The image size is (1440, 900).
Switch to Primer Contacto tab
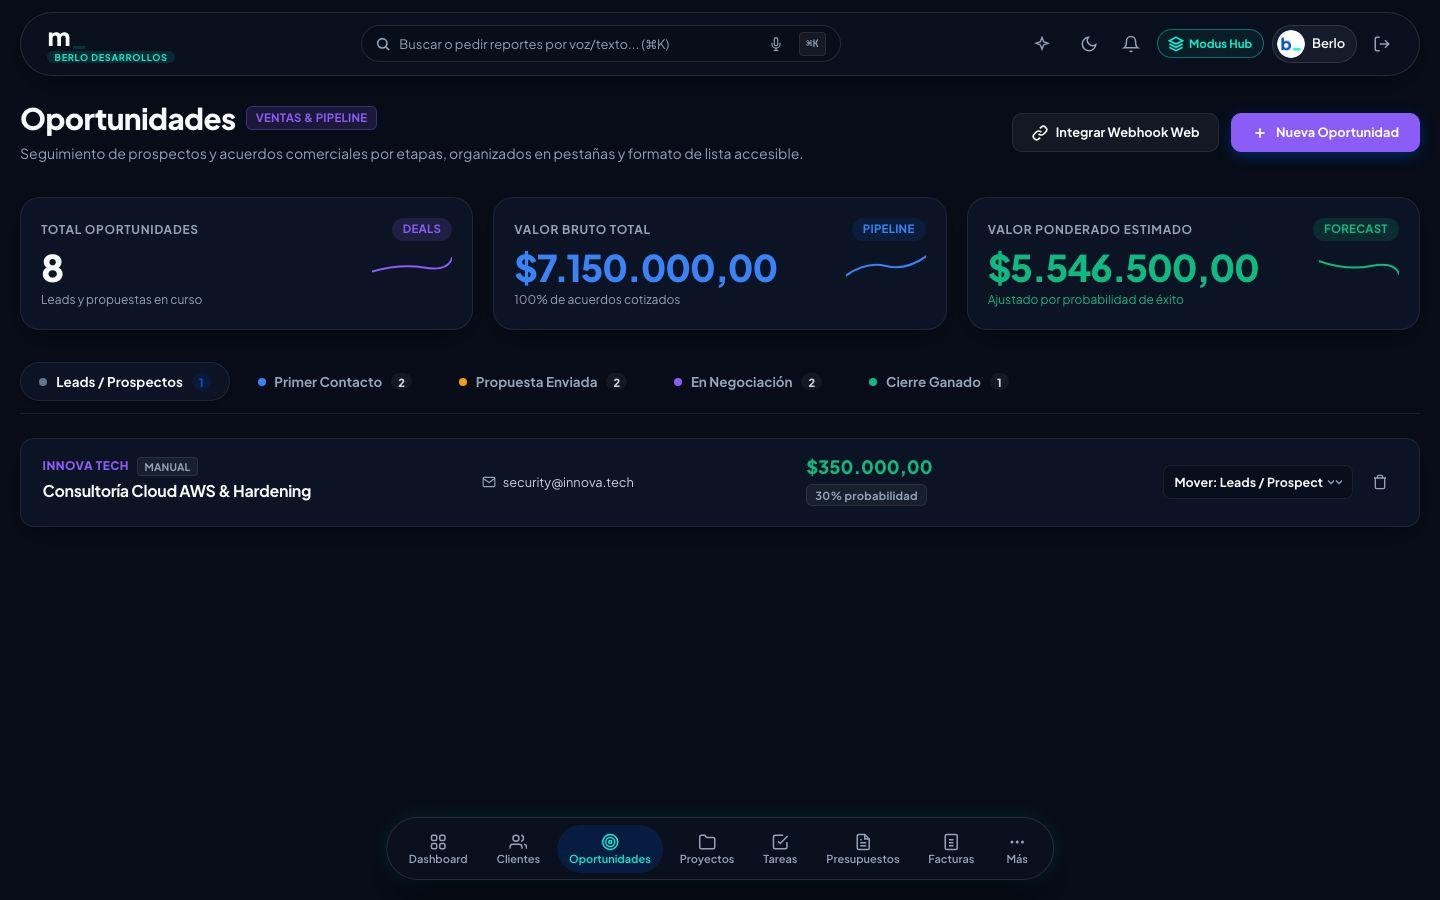click(334, 382)
